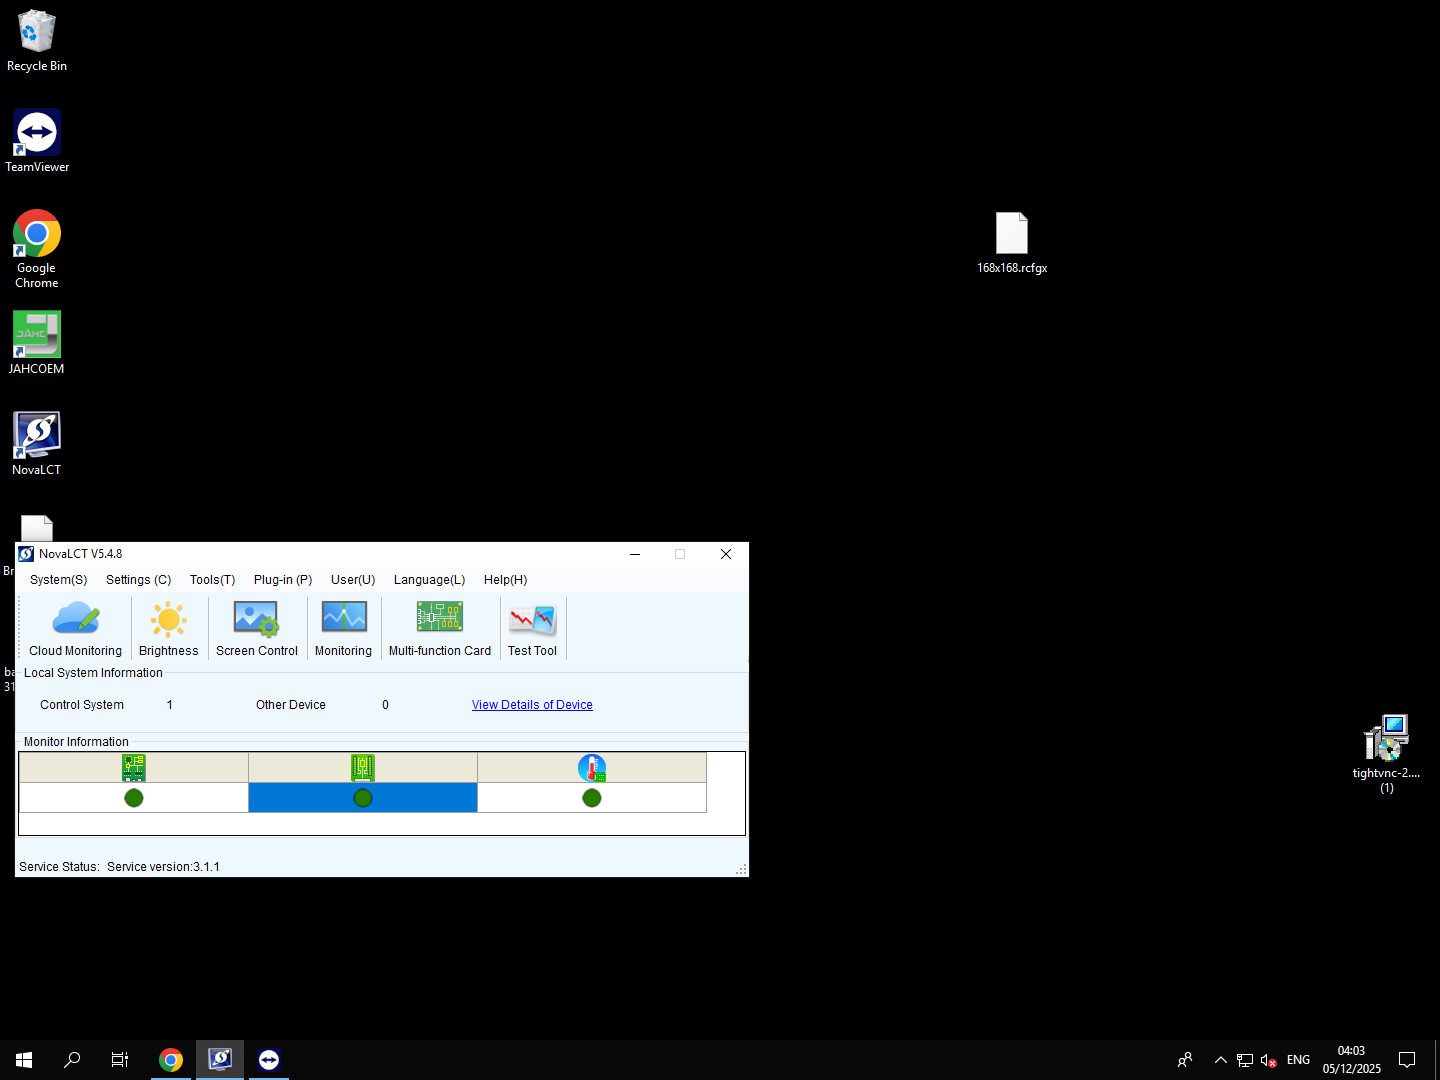Select the highlighted receiving card icon
Image resolution: width=1440 pixels, height=1080 pixels.
(362, 768)
